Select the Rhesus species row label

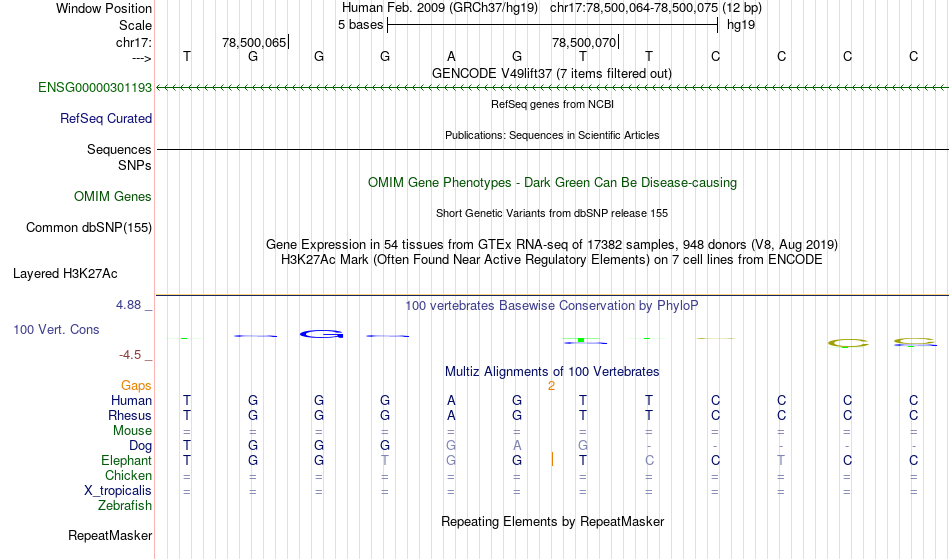tap(130, 415)
